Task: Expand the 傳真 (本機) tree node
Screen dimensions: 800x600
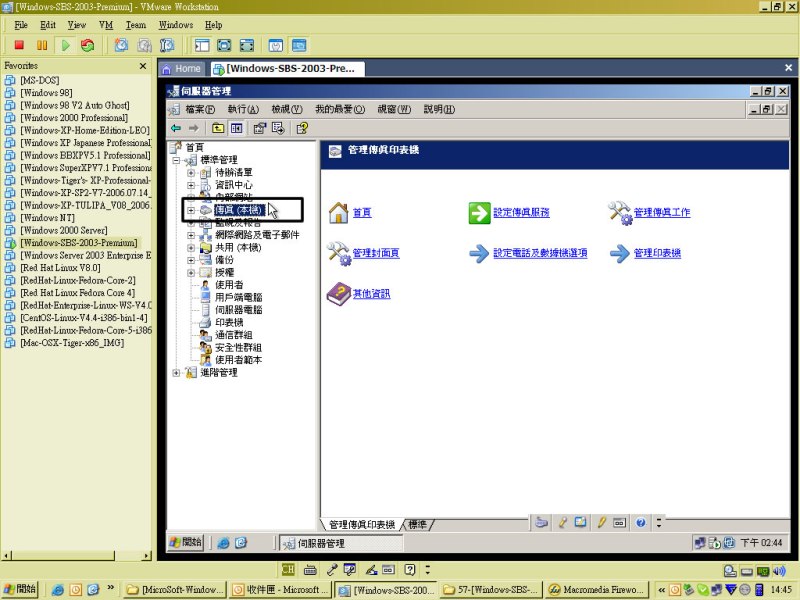Action: click(191, 210)
